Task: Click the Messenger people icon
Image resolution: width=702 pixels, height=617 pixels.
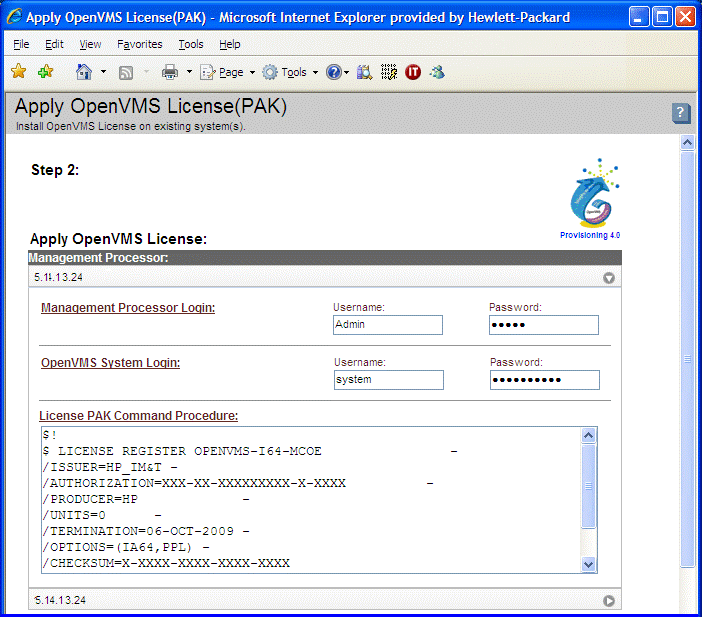Action: [x=437, y=72]
